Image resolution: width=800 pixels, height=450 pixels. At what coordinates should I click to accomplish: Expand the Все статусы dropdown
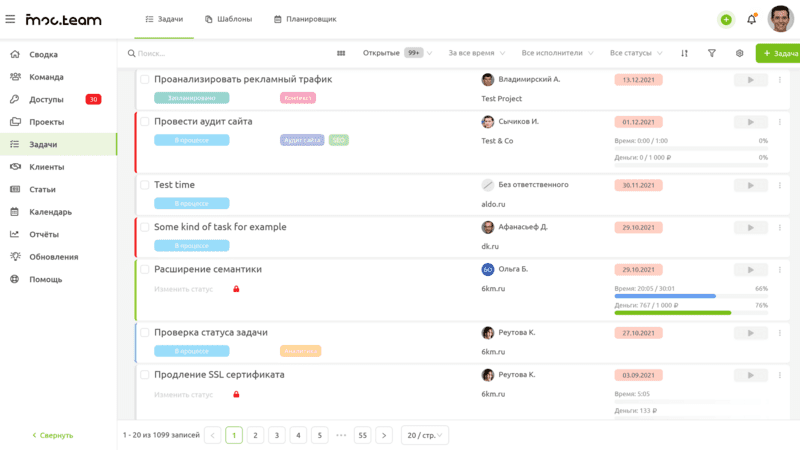(636, 53)
